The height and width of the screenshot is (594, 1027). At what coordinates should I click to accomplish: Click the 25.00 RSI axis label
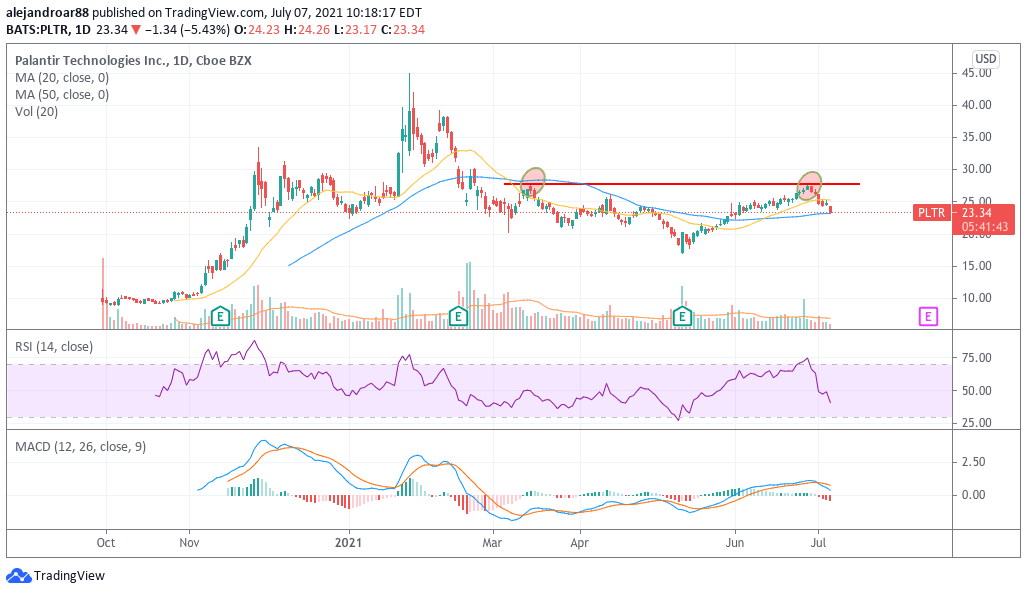point(976,422)
